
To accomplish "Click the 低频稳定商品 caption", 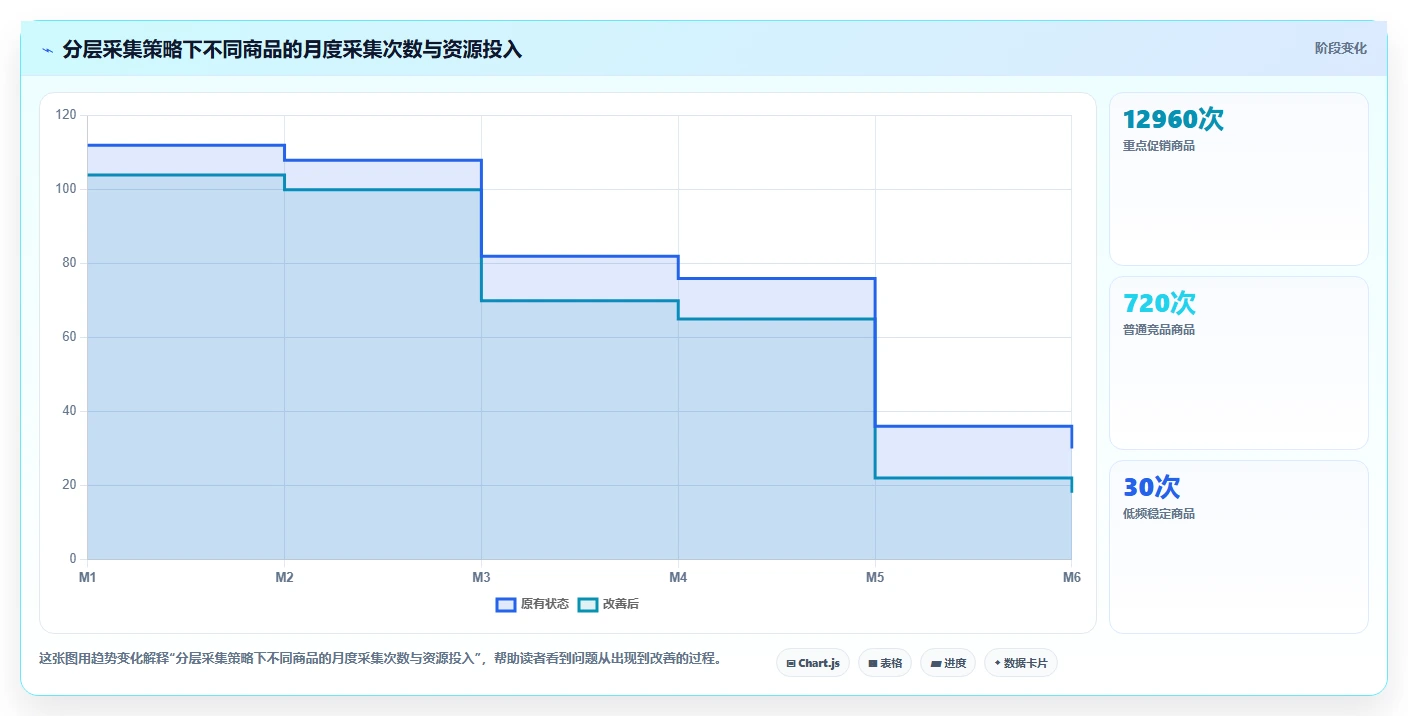I will (1159, 514).
